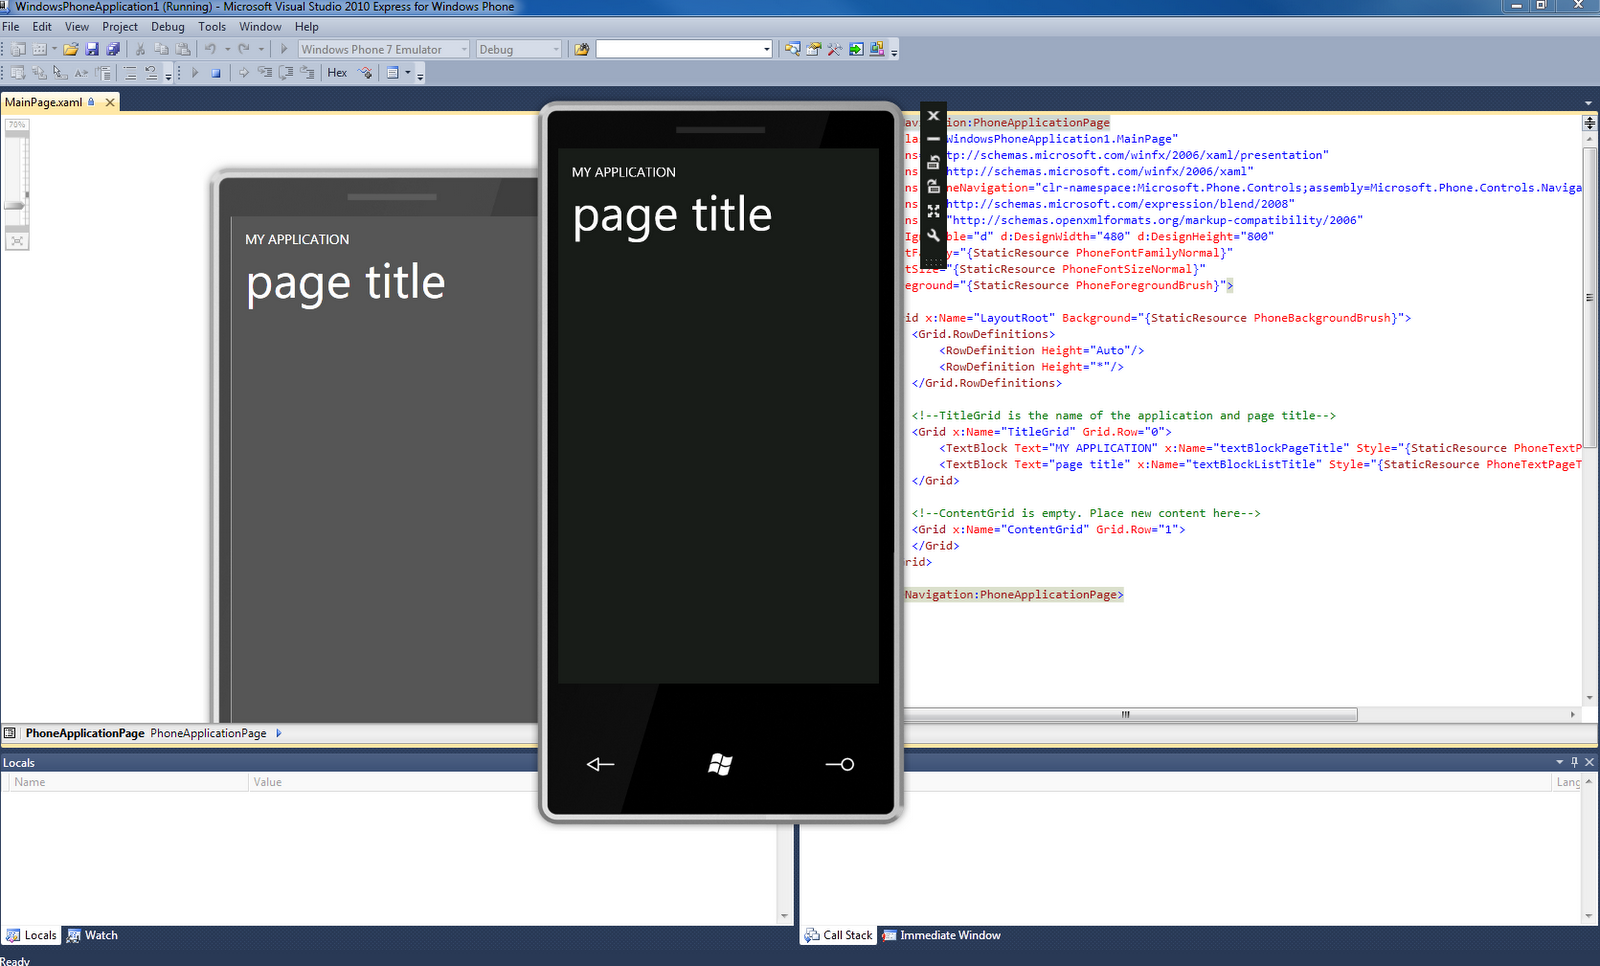Click the Stop Debugging square icon
Image resolution: width=1600 pixels, height=966 pixels.
click(215, 73)
